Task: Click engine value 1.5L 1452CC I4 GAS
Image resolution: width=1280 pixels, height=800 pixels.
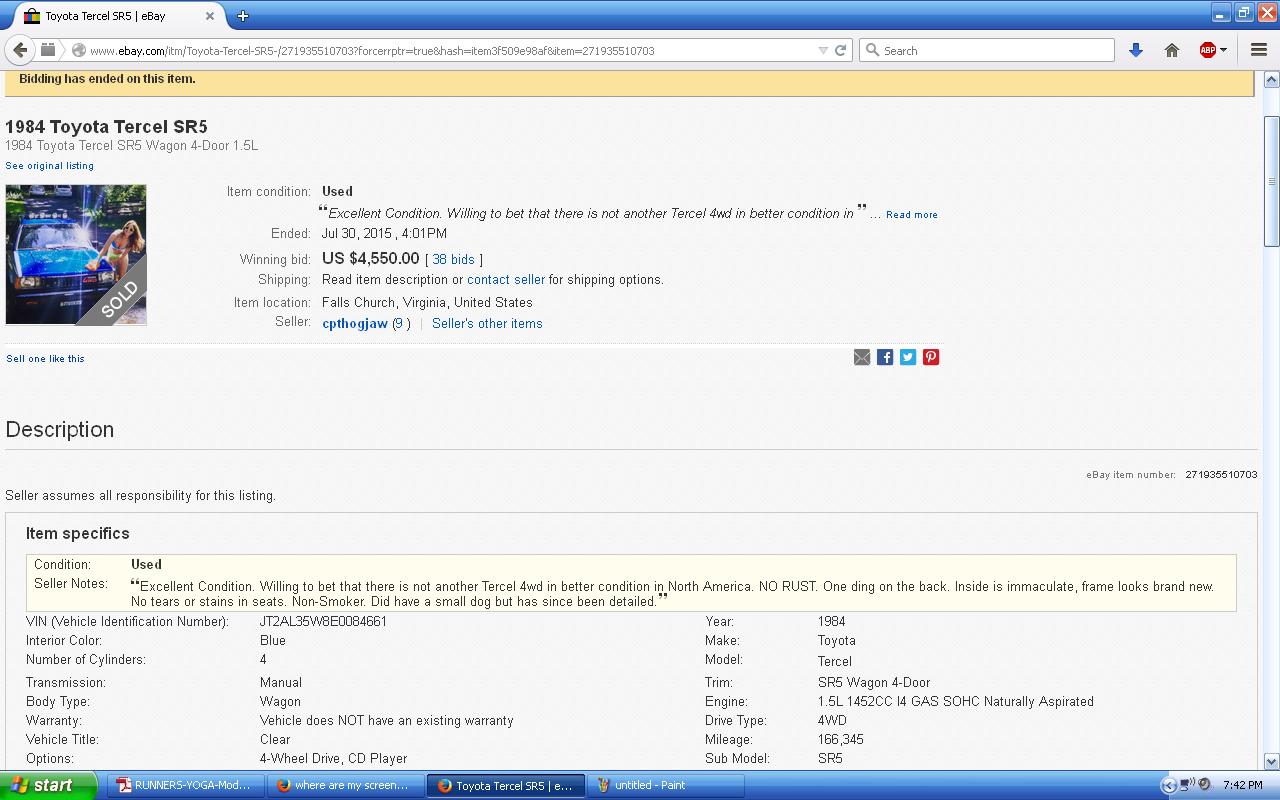Action: click(x=955, y=701)
